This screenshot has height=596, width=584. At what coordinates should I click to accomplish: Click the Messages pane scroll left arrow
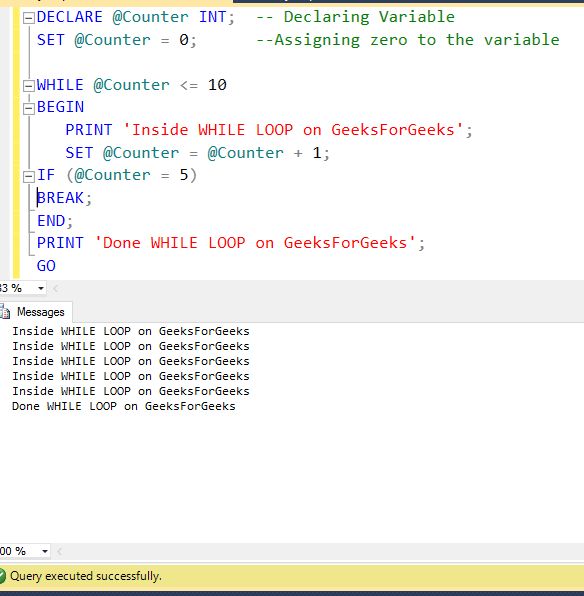[x=59, y=551]
